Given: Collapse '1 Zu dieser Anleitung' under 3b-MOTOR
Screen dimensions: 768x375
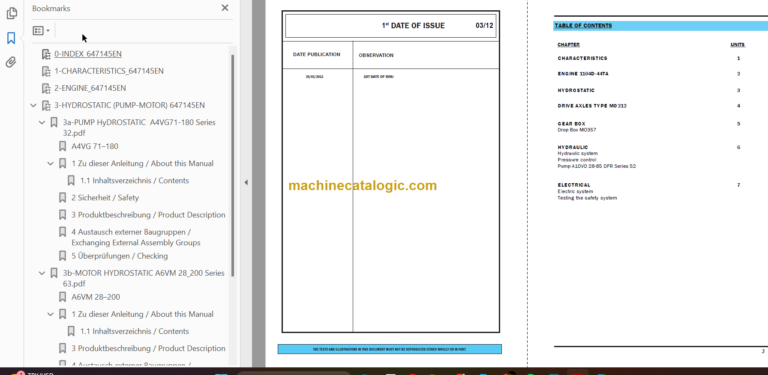Looking at the screenshot, I should pos(51,314).
